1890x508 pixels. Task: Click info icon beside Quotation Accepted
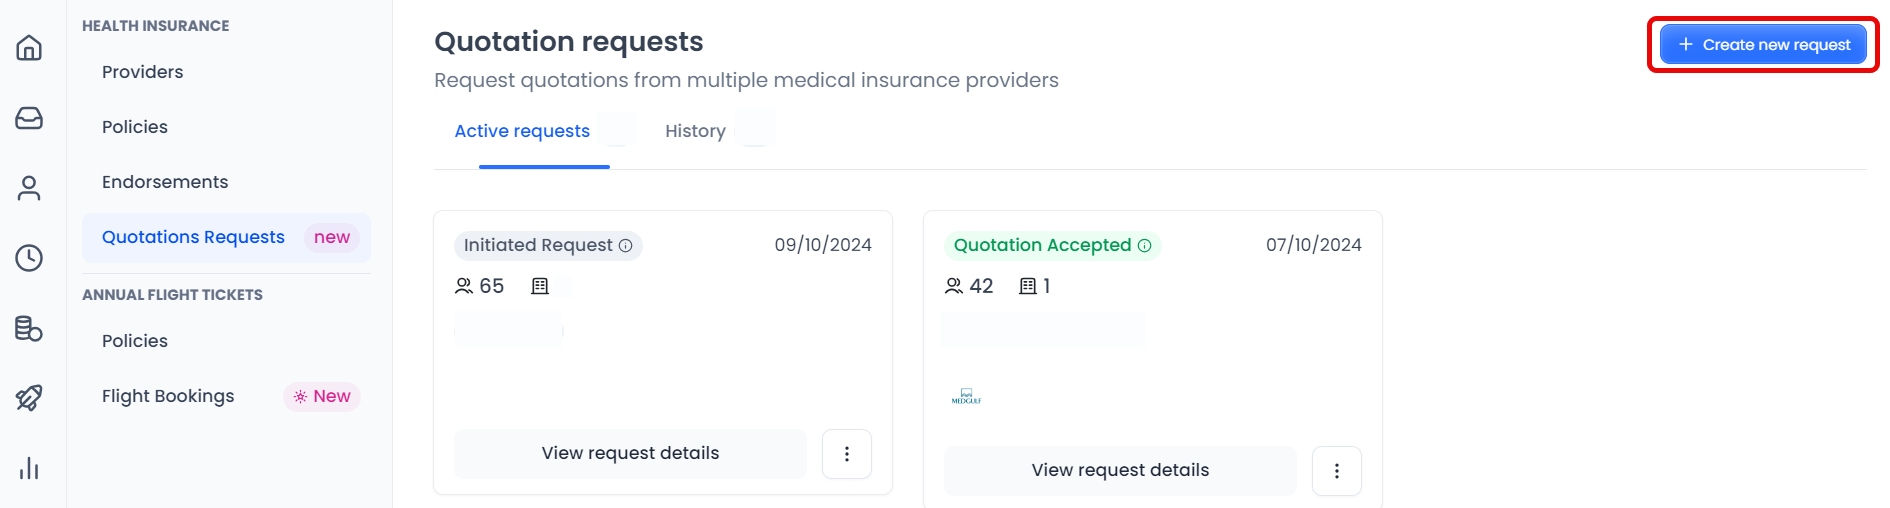pos(1145,246)
